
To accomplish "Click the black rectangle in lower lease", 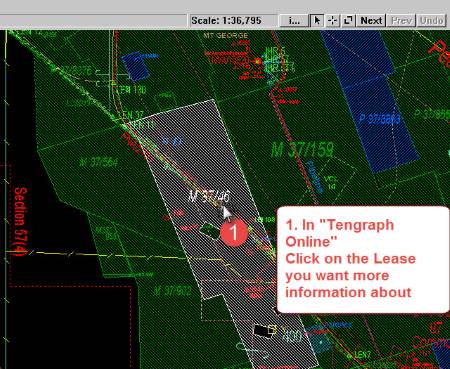I will tap(262, 330).
